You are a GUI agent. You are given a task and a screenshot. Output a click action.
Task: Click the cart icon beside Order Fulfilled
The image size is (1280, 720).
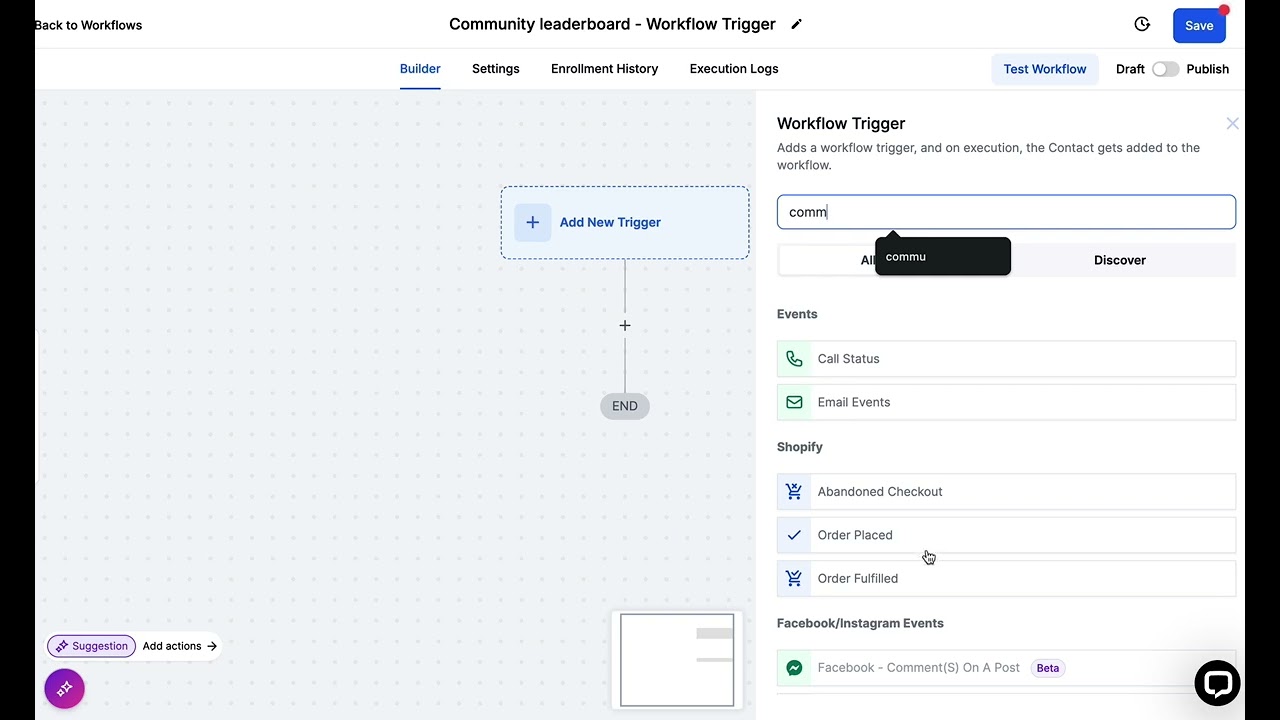coord(794,579)
